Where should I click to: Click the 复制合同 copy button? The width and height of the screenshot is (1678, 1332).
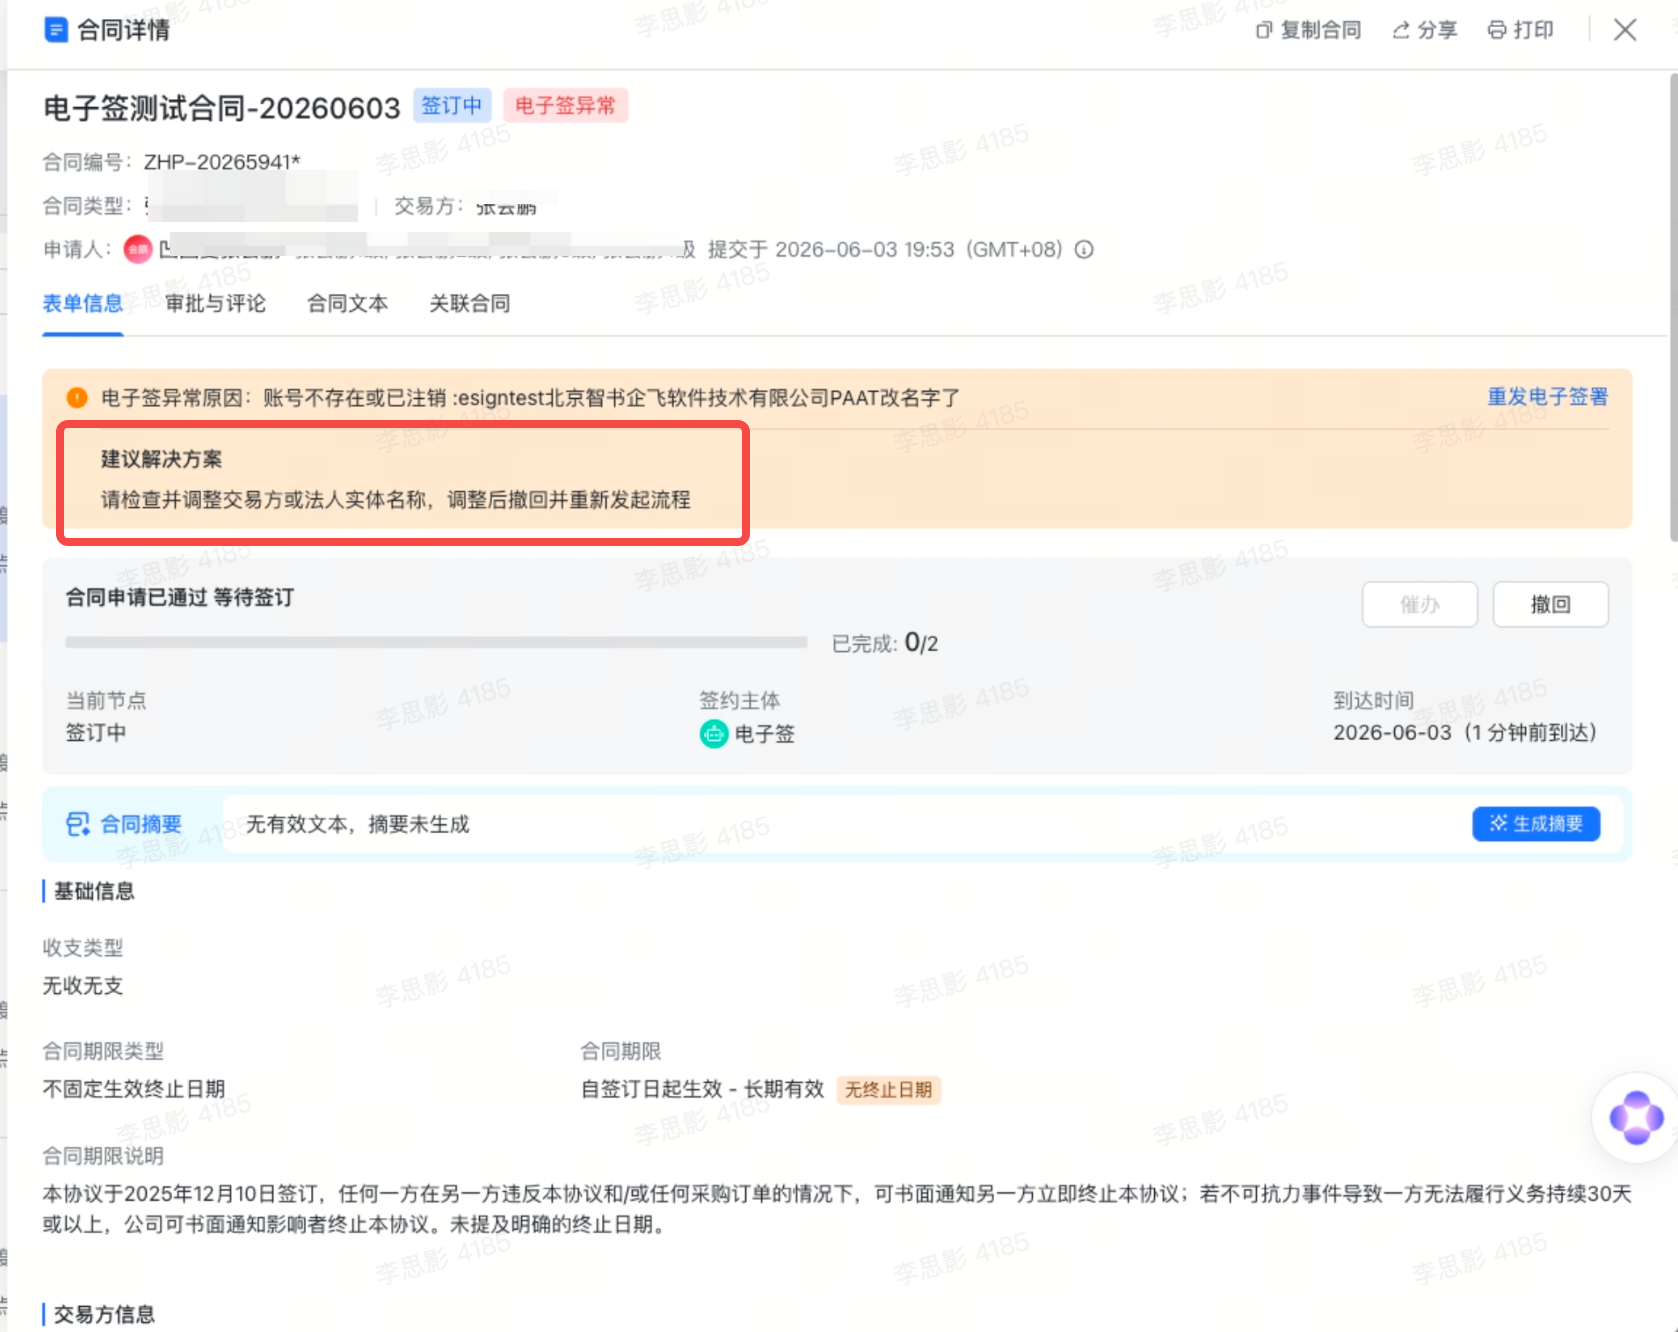tap(1308, 30)
